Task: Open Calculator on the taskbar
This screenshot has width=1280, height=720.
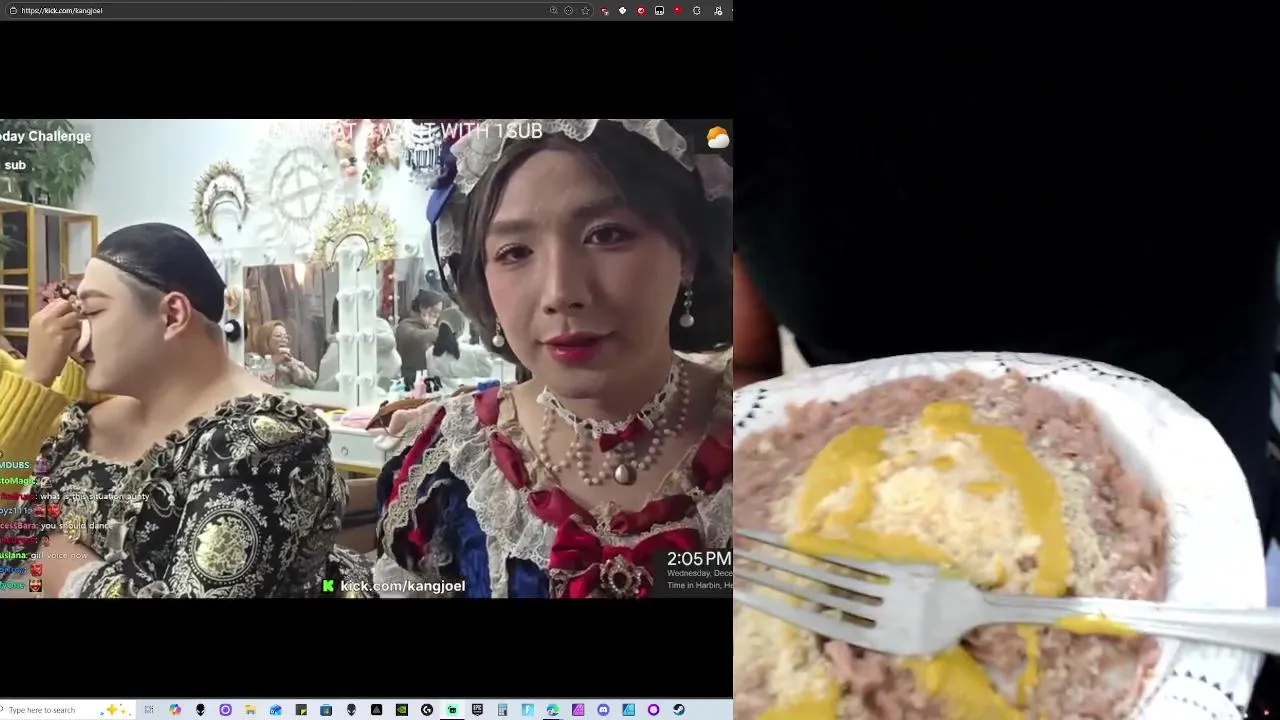Action: tap(502, 710)
